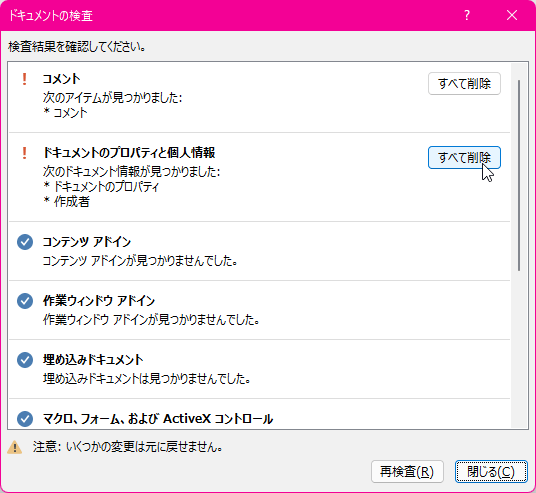
Task: Click the '* 作成者' entry
Action: (x=67, y=202)
